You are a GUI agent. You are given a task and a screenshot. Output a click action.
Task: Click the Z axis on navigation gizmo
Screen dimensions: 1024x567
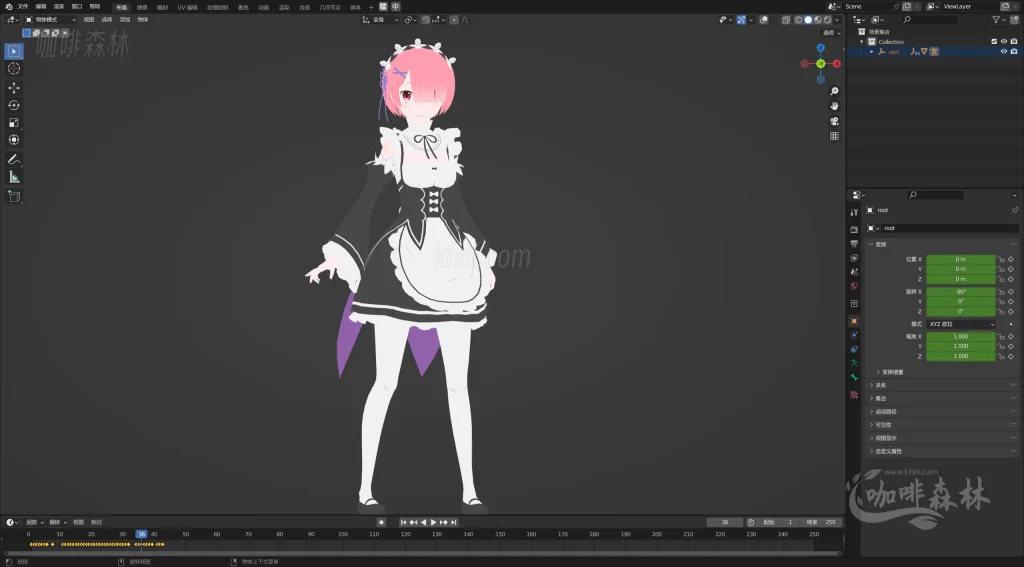coord(821,48)
